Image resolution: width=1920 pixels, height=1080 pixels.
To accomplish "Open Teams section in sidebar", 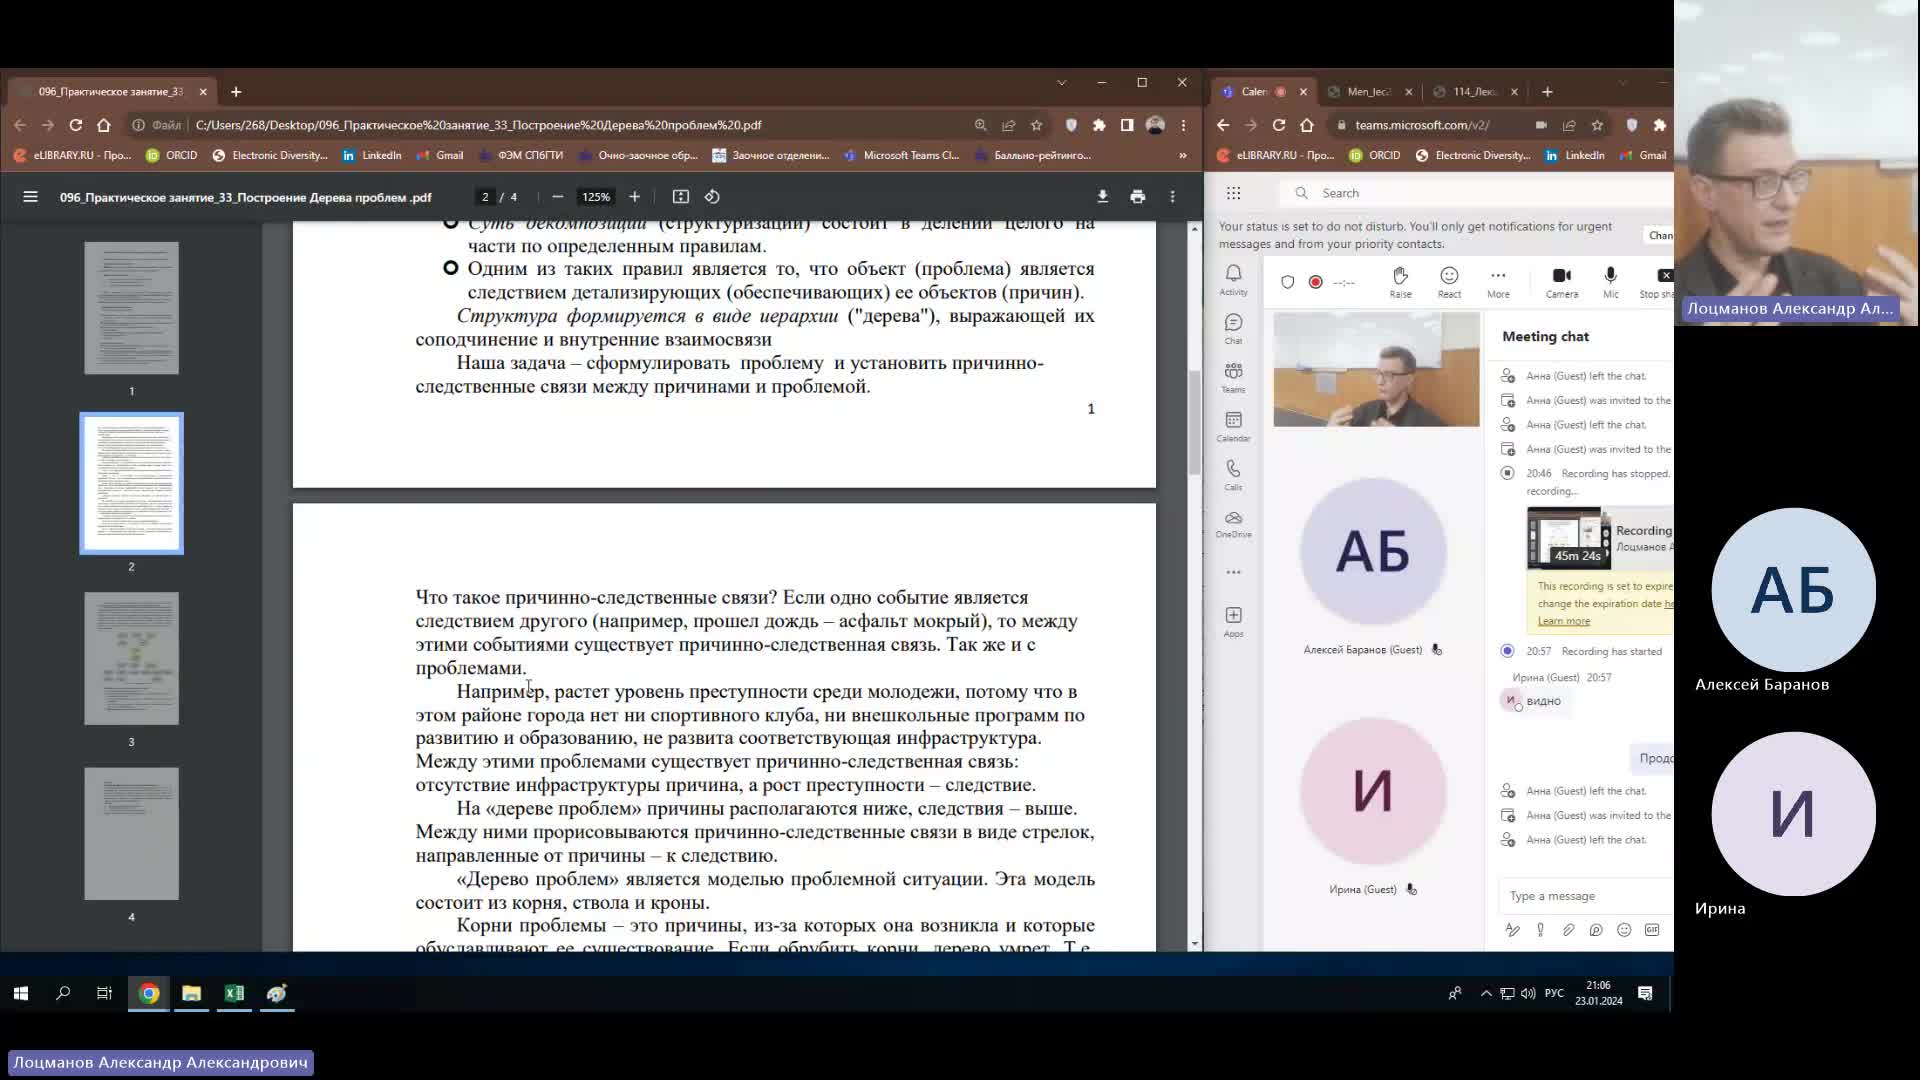I will 1233,377.
